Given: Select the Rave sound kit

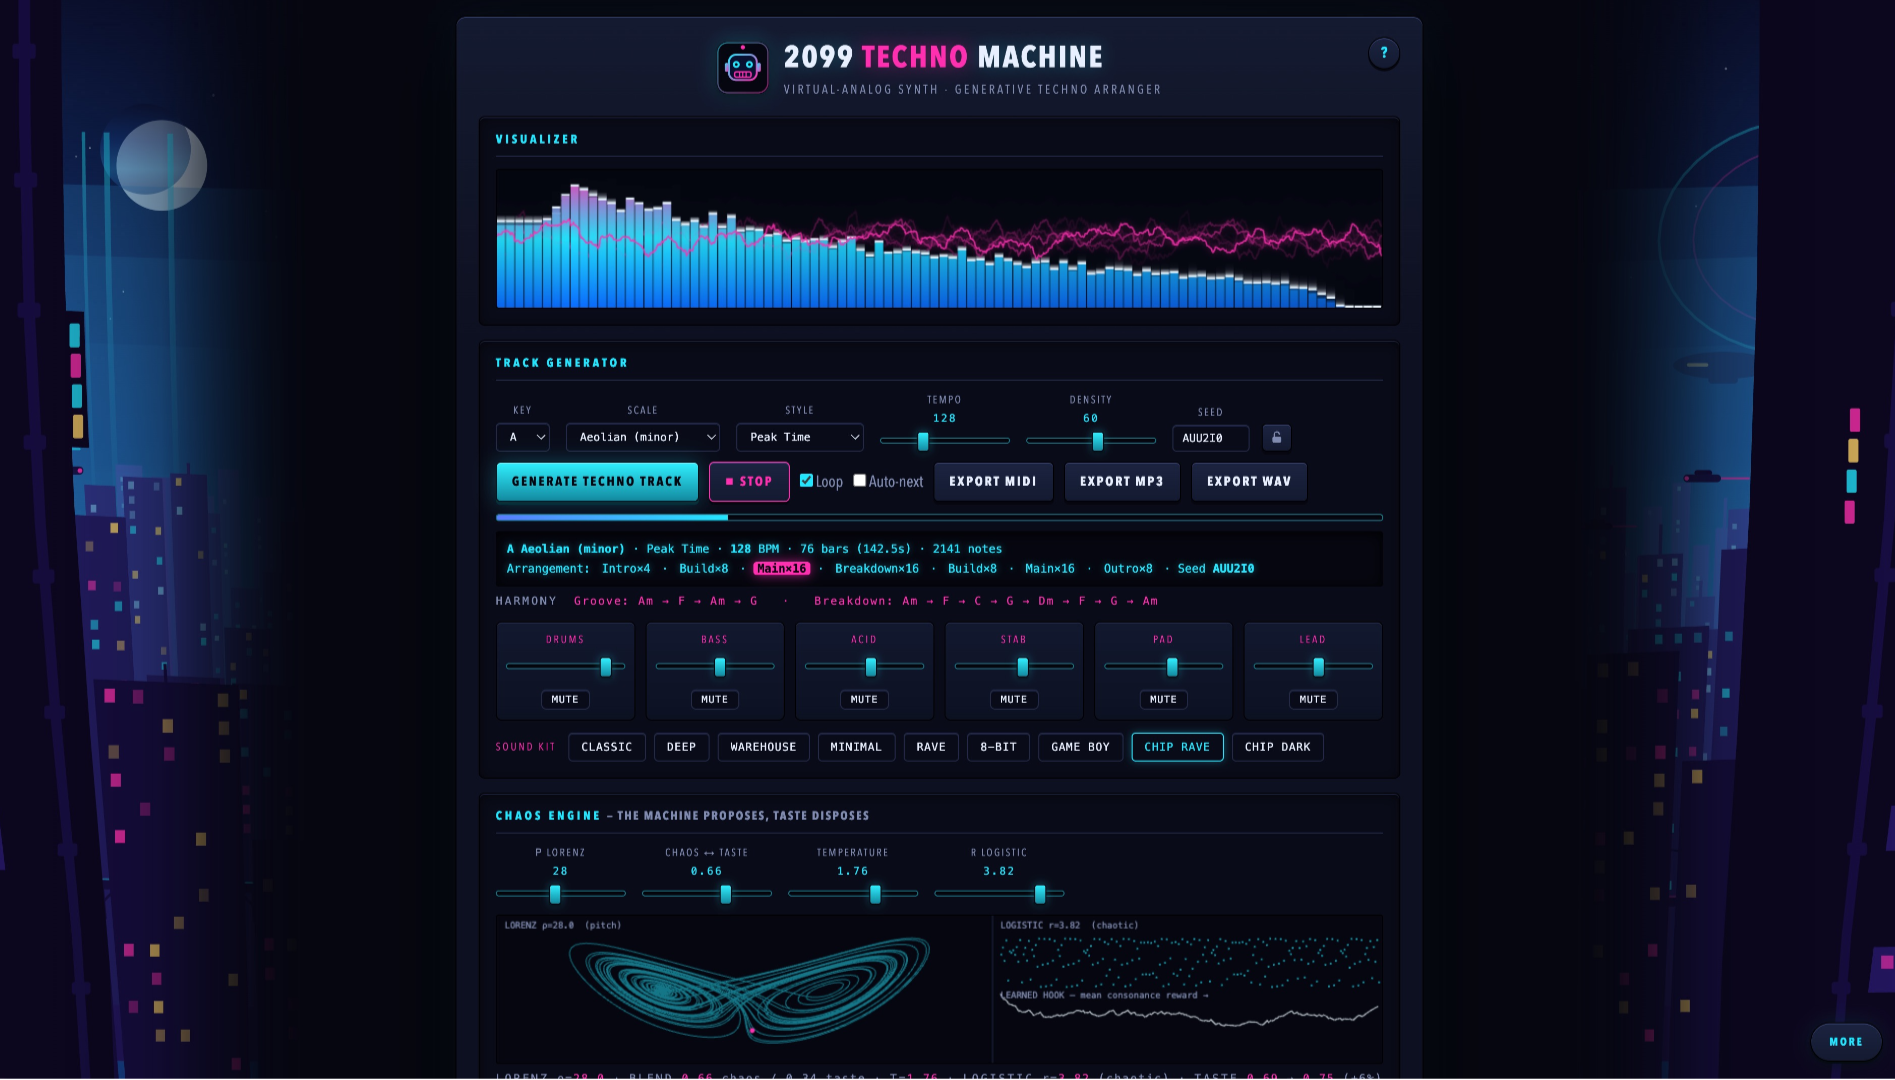Looking at the screenshot, I should 931,747.
